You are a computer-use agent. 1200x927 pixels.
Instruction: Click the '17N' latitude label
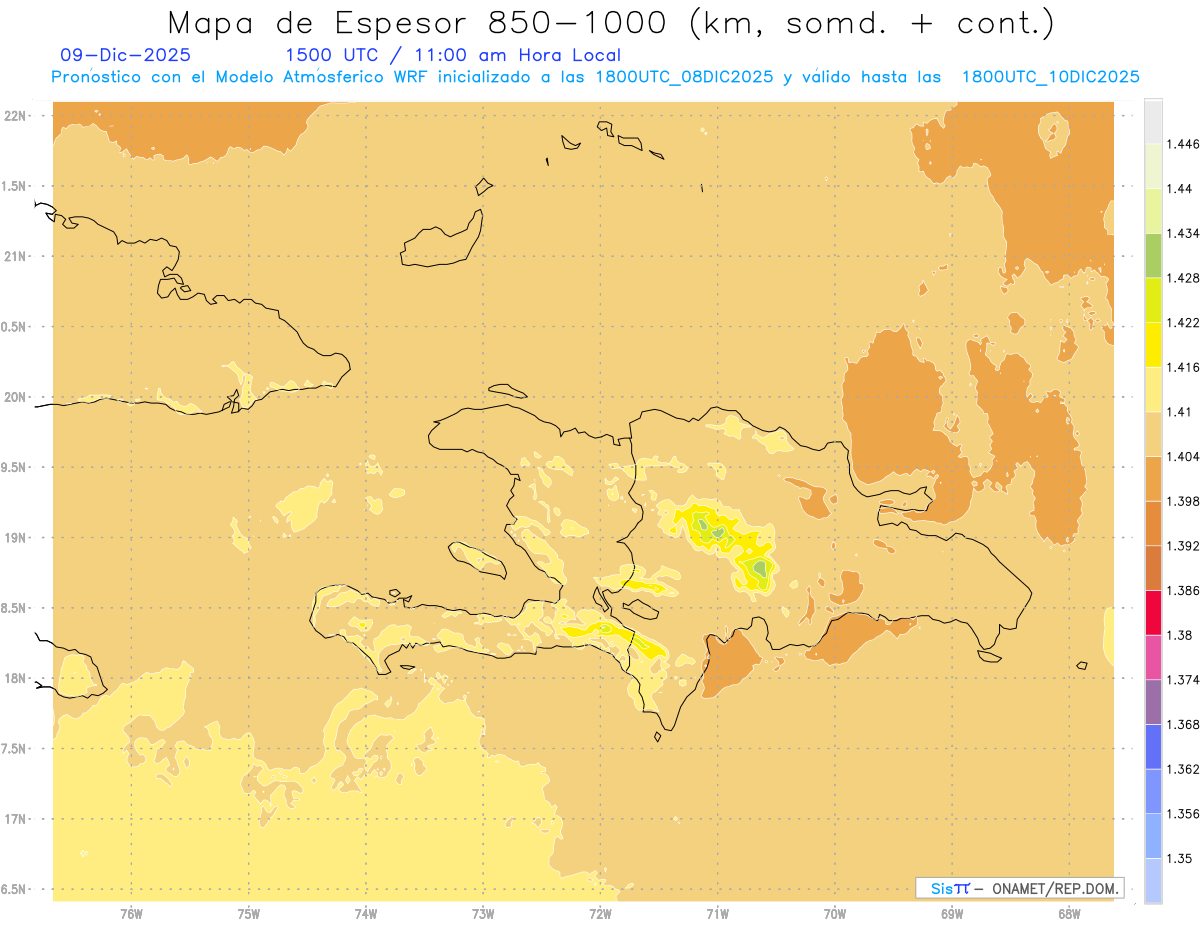pos(16,819)
